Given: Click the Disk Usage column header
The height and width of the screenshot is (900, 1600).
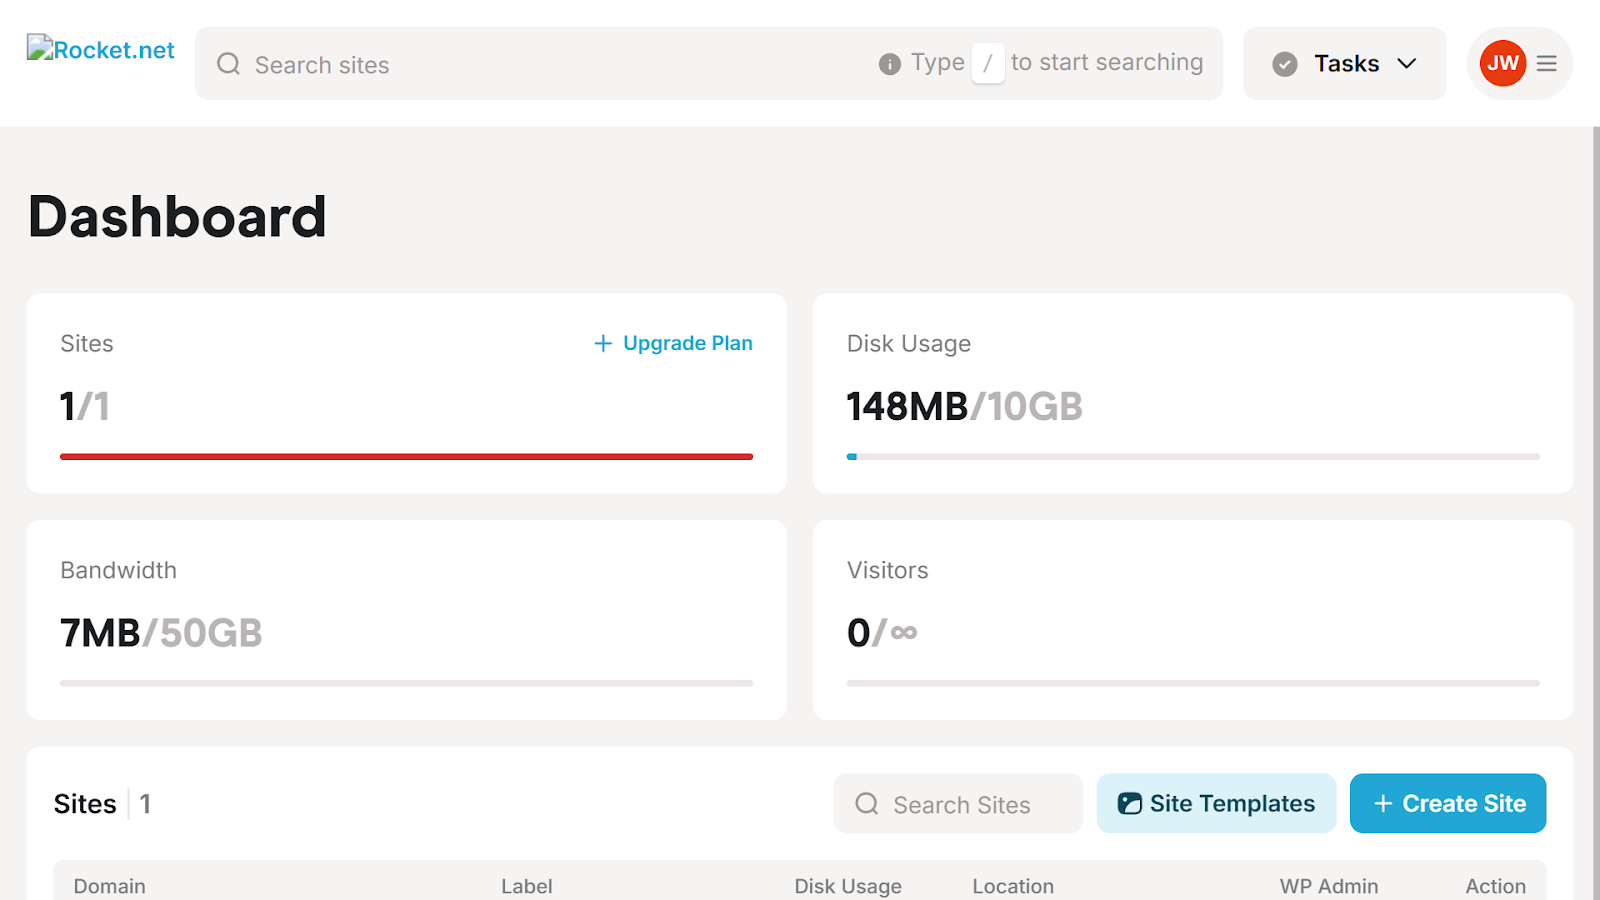Looking at the screenshot, I should (848, 886).
